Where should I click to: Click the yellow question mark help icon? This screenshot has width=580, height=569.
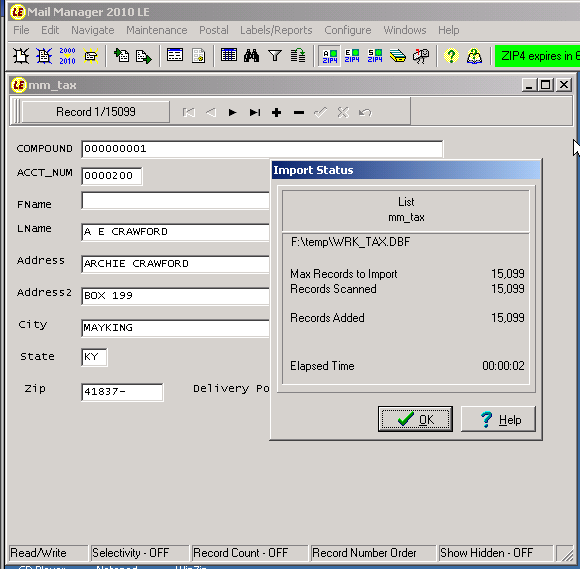pyautogui.click(x=451, y=56)
